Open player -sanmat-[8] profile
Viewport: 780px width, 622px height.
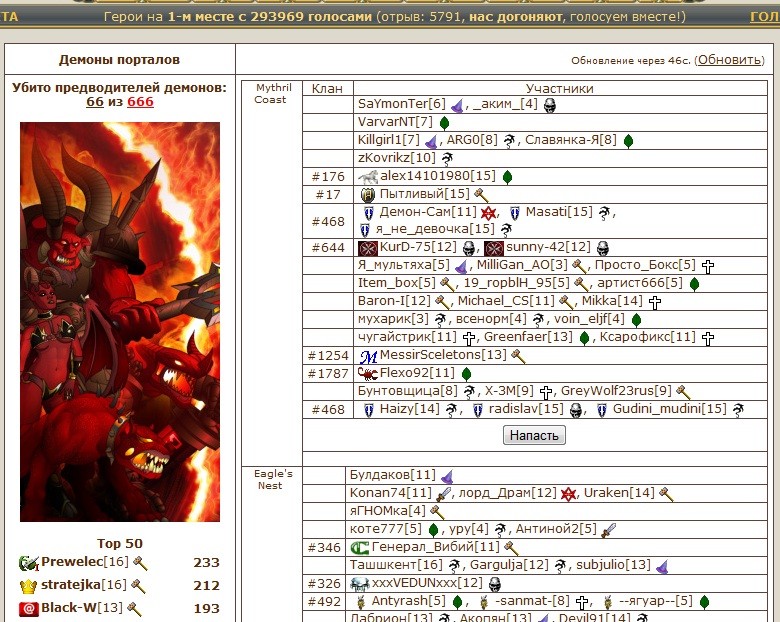coord(532,601)
